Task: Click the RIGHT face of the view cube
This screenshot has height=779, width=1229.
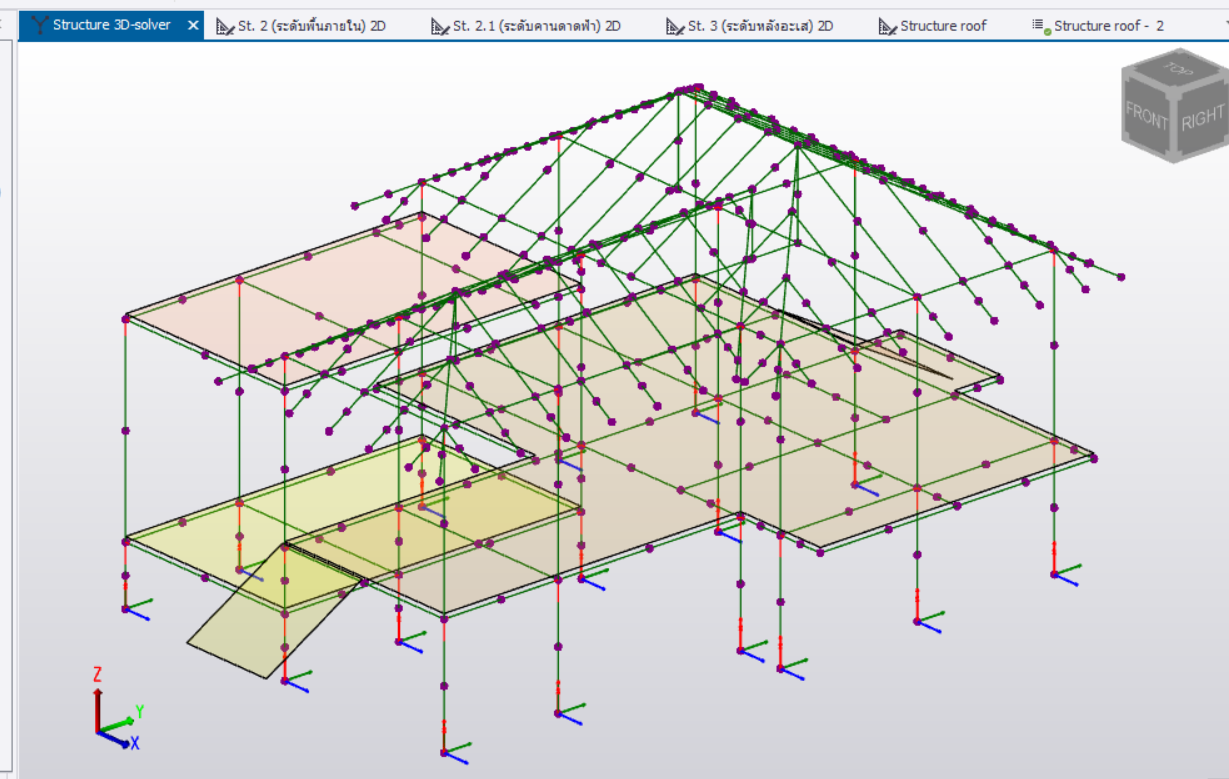Action: (x=1201, y=119)
